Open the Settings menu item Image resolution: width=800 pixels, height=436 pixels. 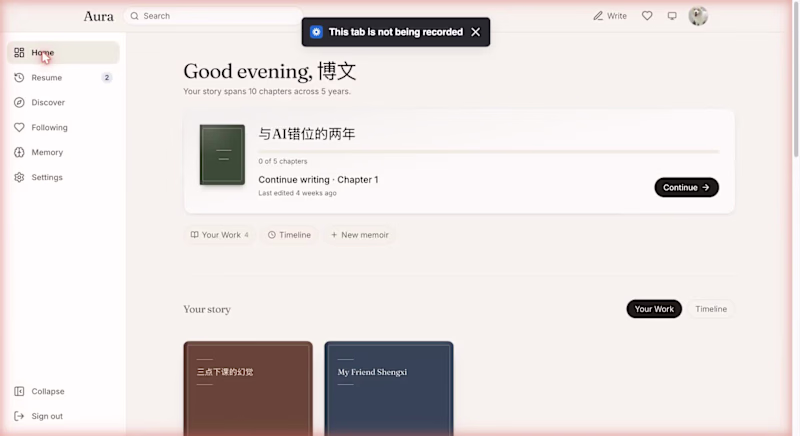tap(63, 177)
